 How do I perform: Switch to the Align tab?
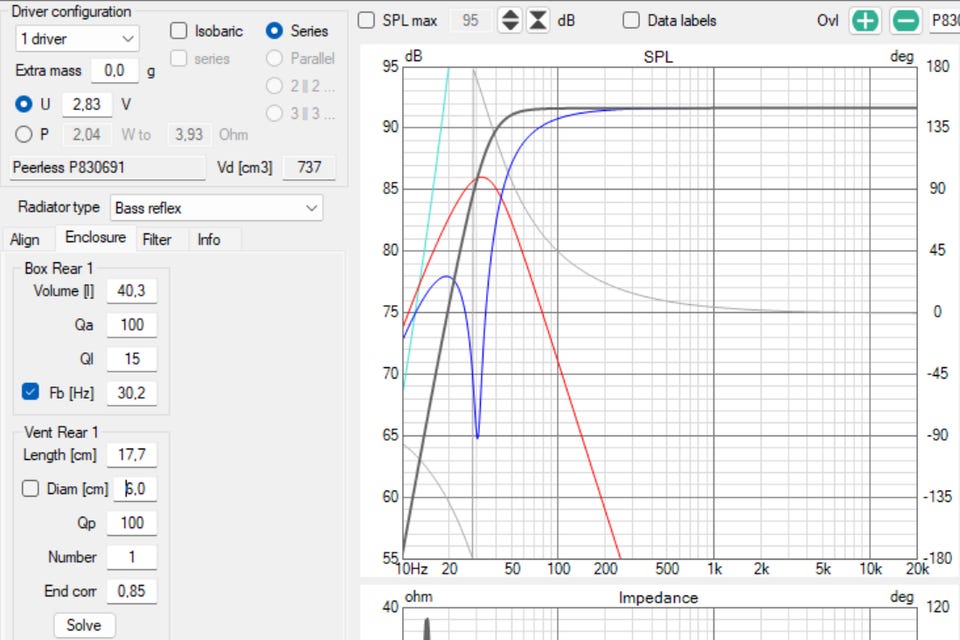25,239
